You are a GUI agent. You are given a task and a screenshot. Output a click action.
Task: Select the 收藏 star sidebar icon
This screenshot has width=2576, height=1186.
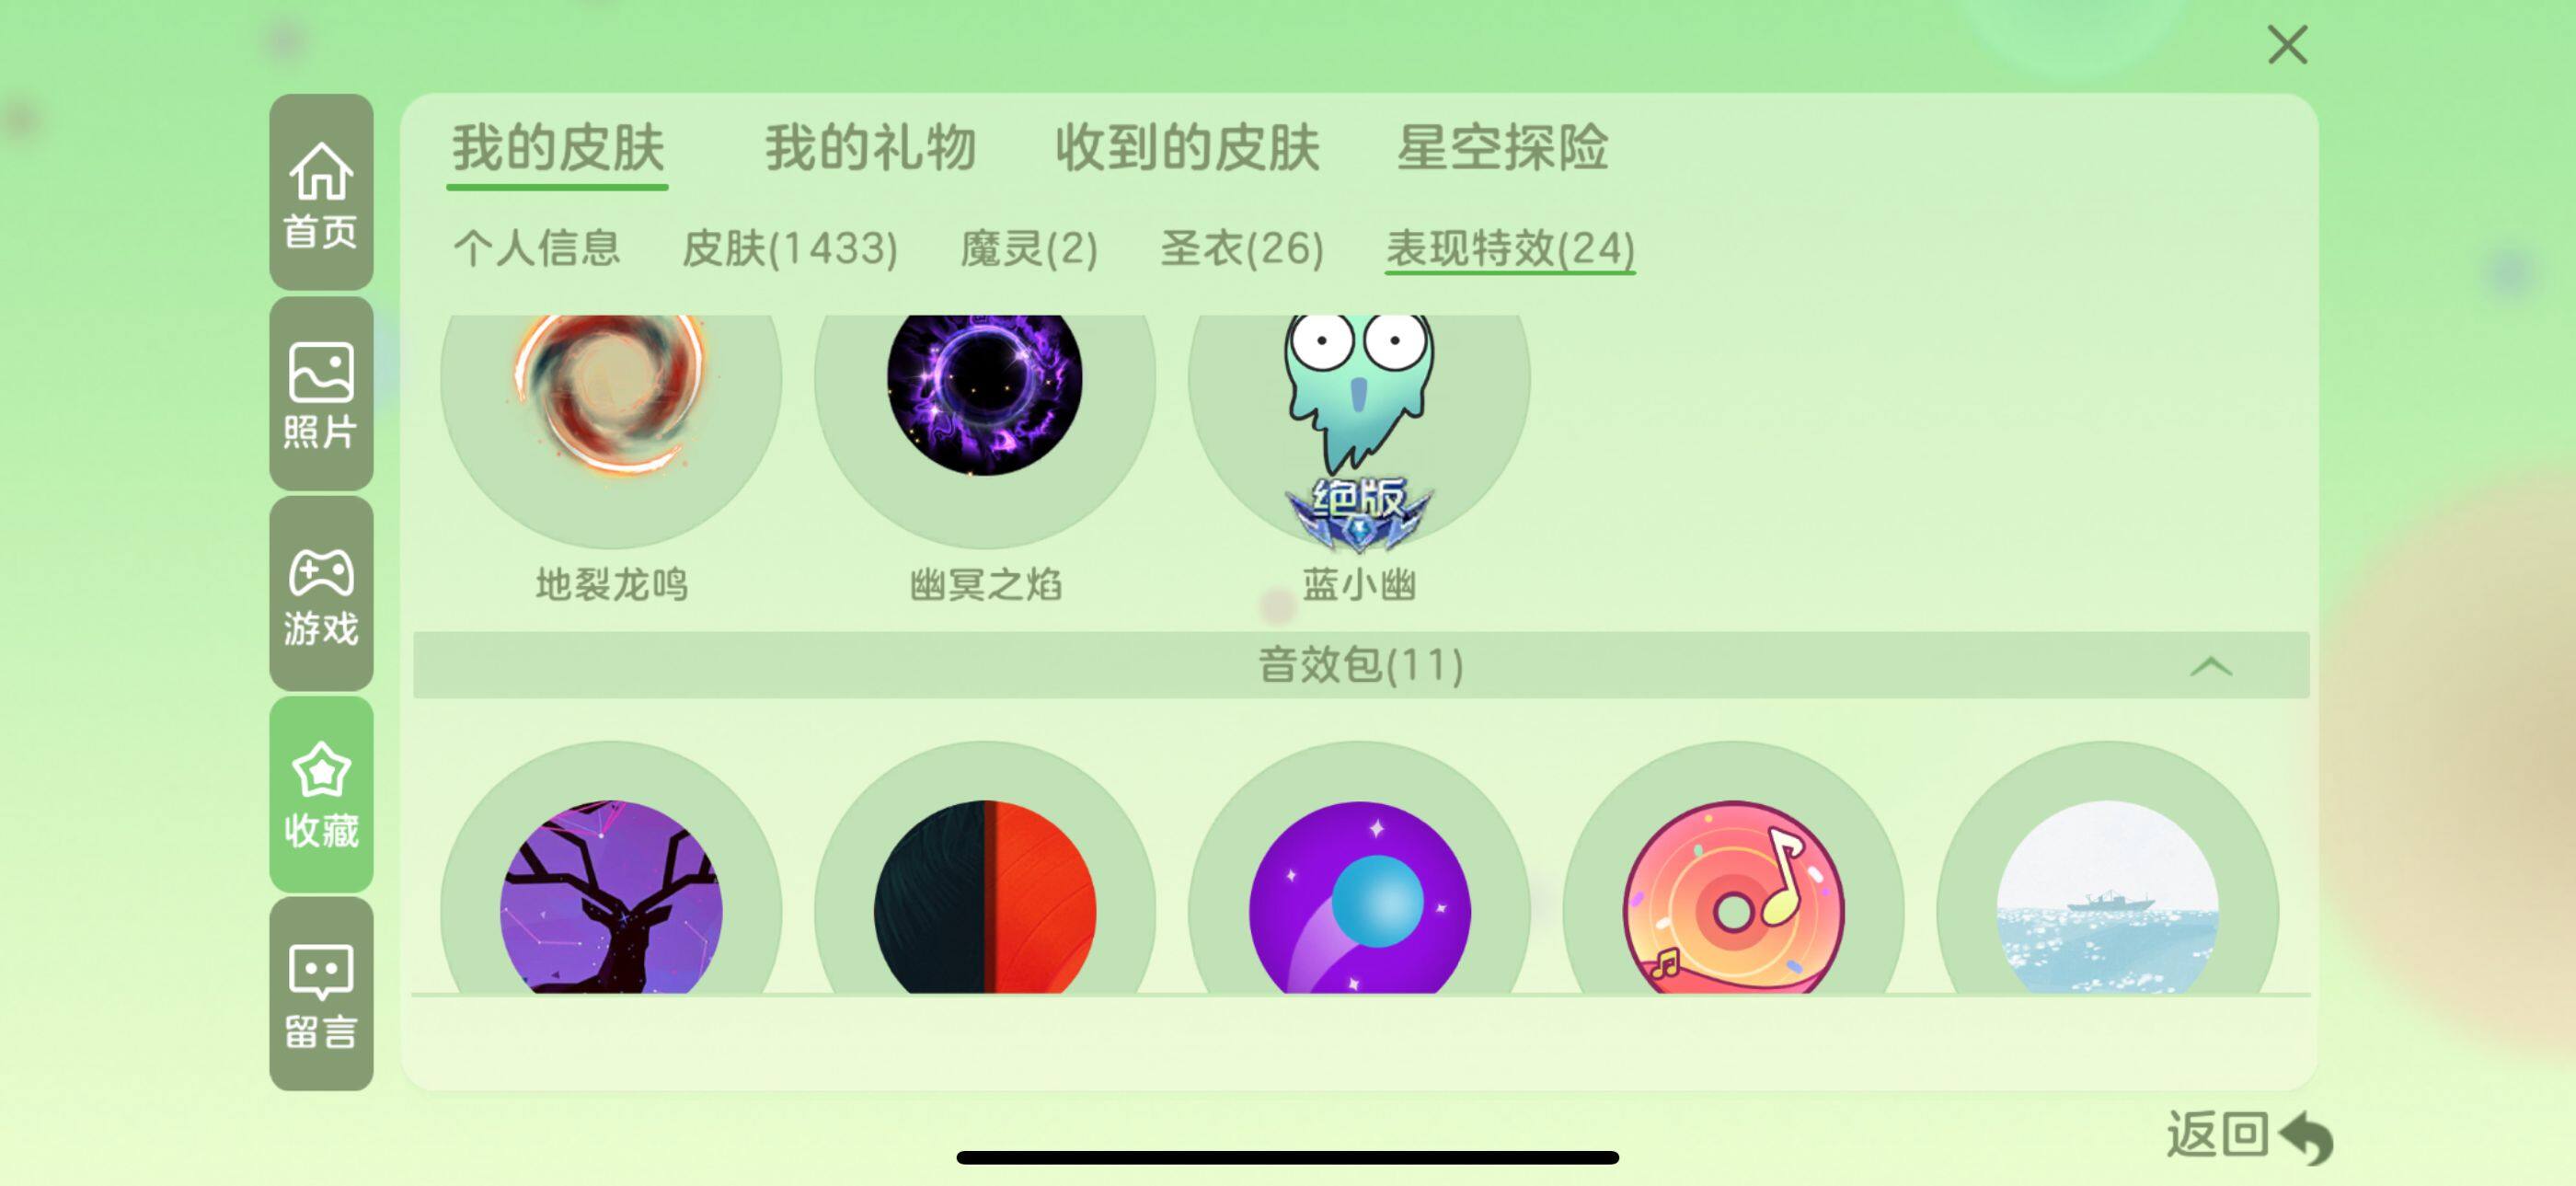coord(321,794)
